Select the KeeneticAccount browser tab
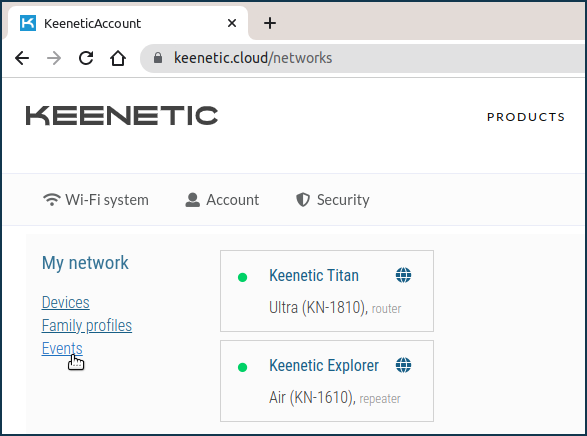This screenshot has height=436, width=587. tap(125, 23)
